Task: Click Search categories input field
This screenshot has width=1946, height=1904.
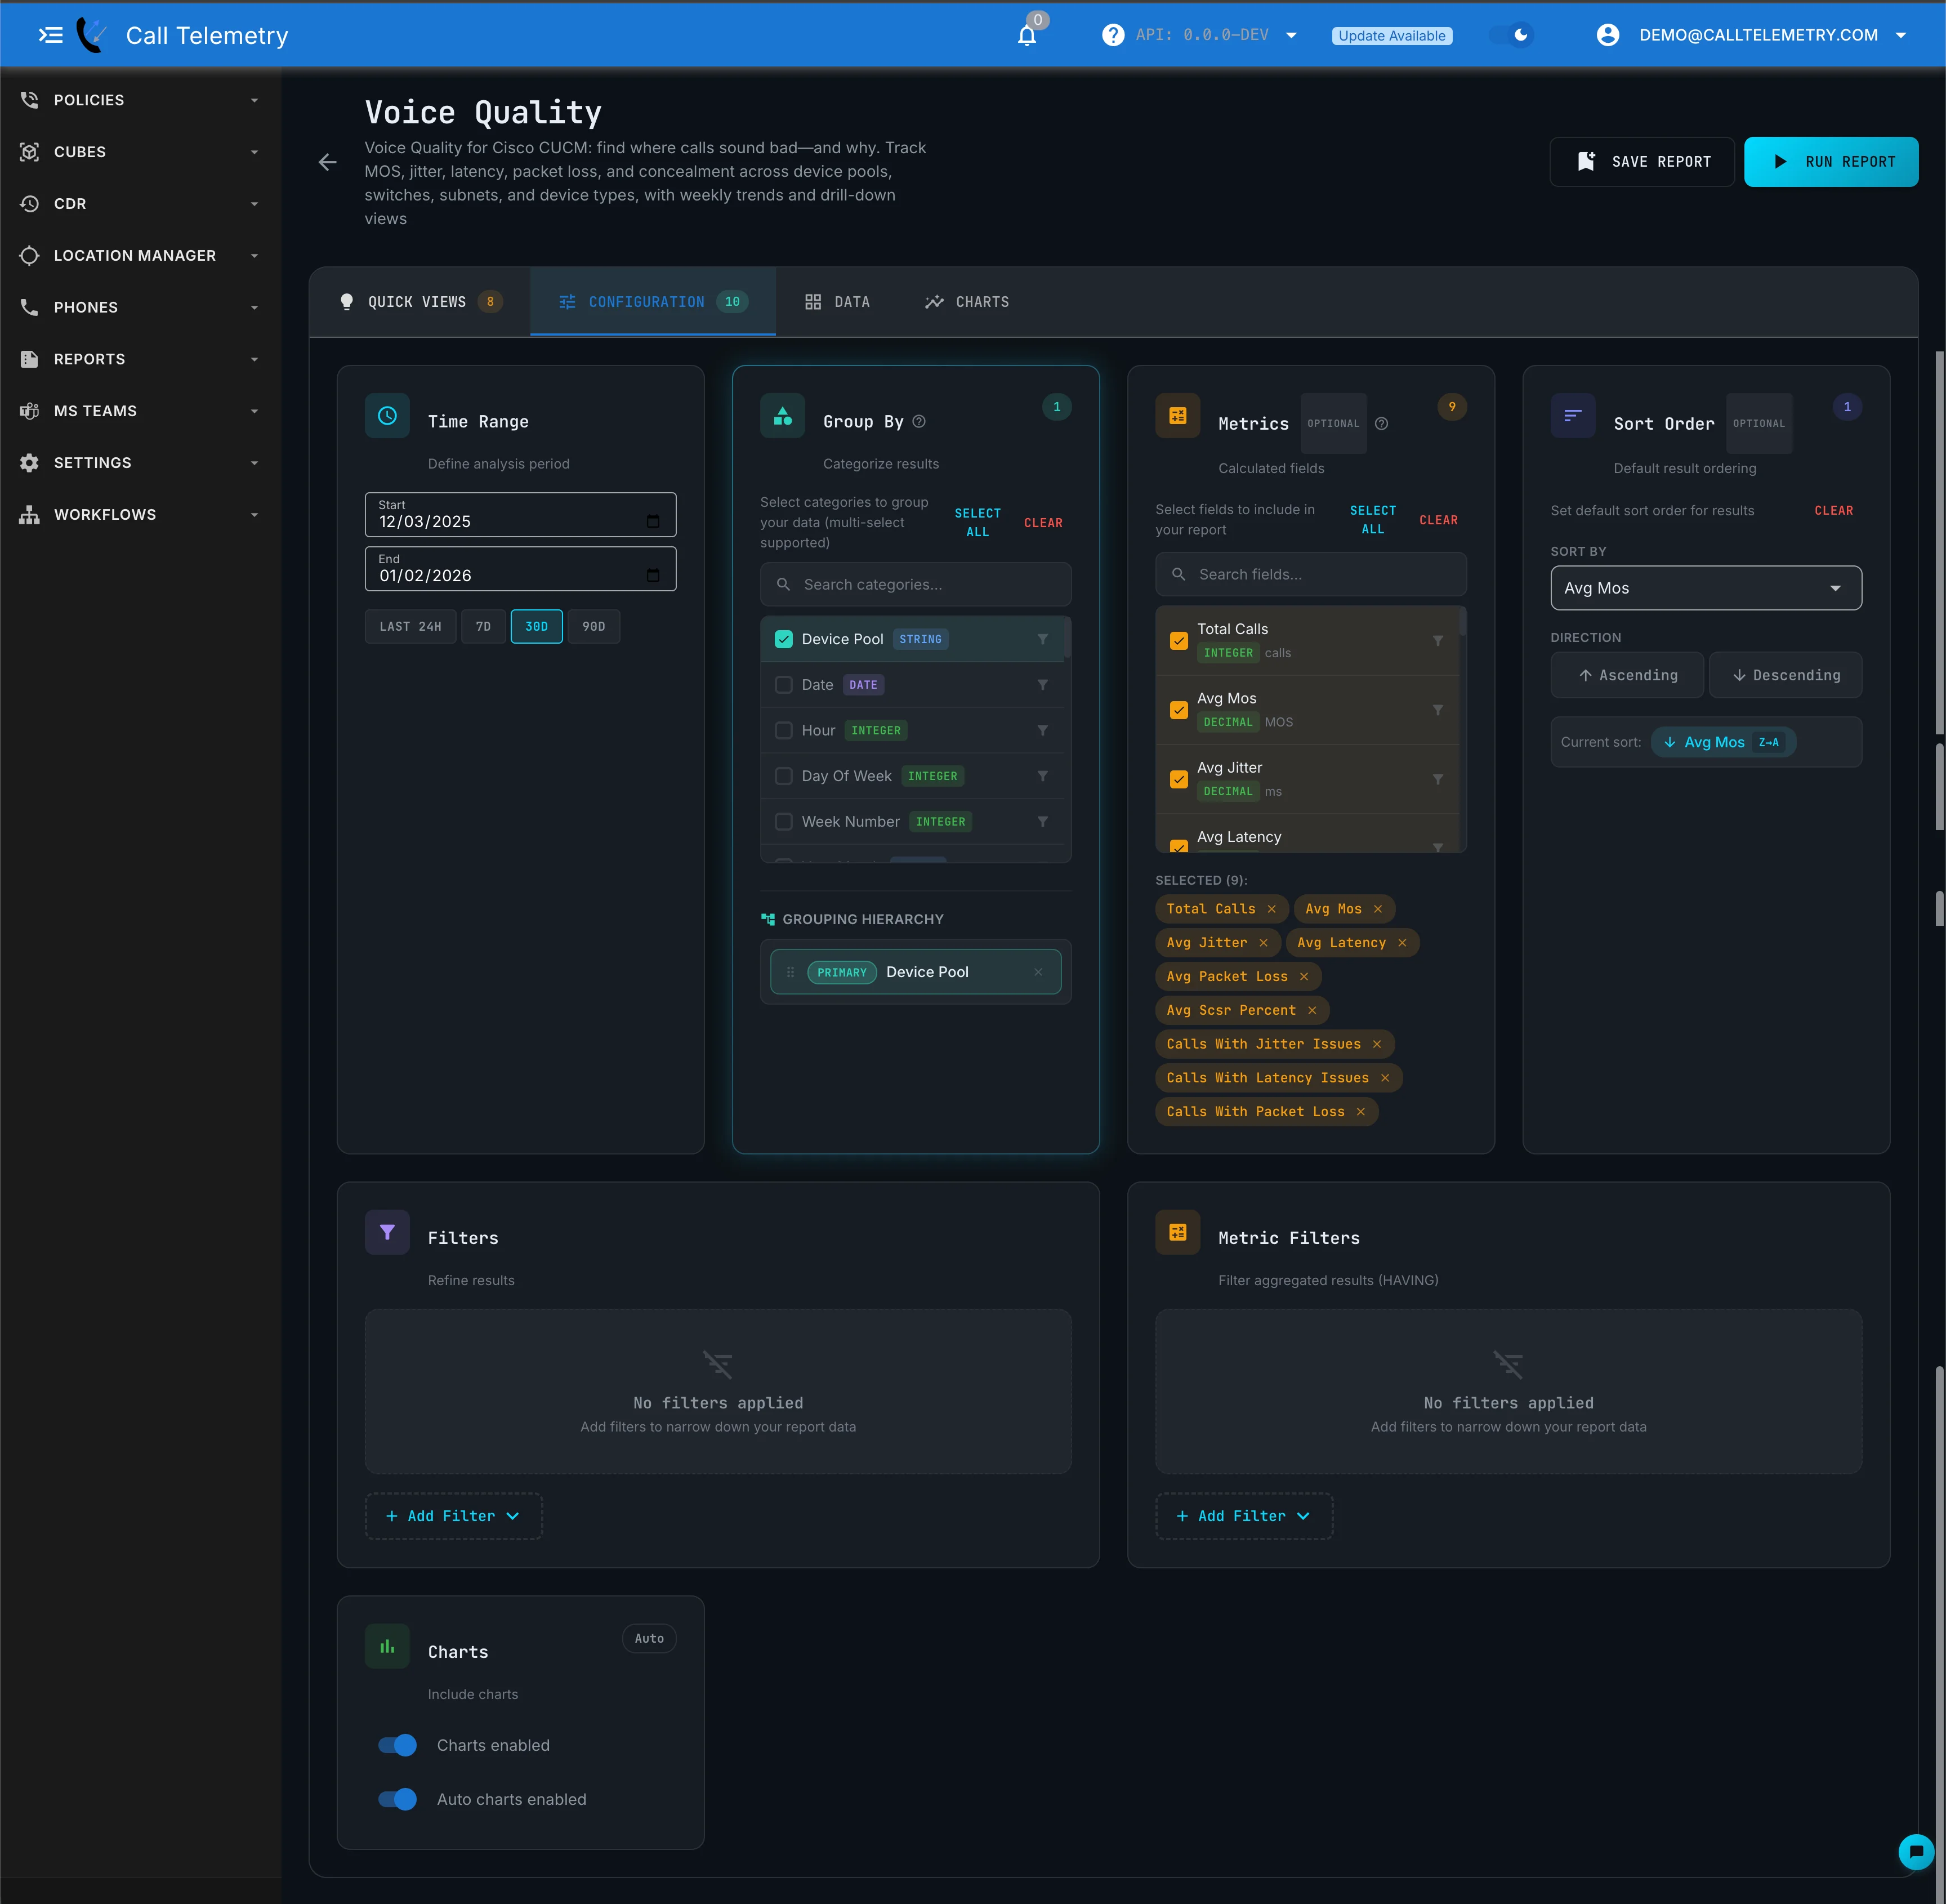Action: 916,584
